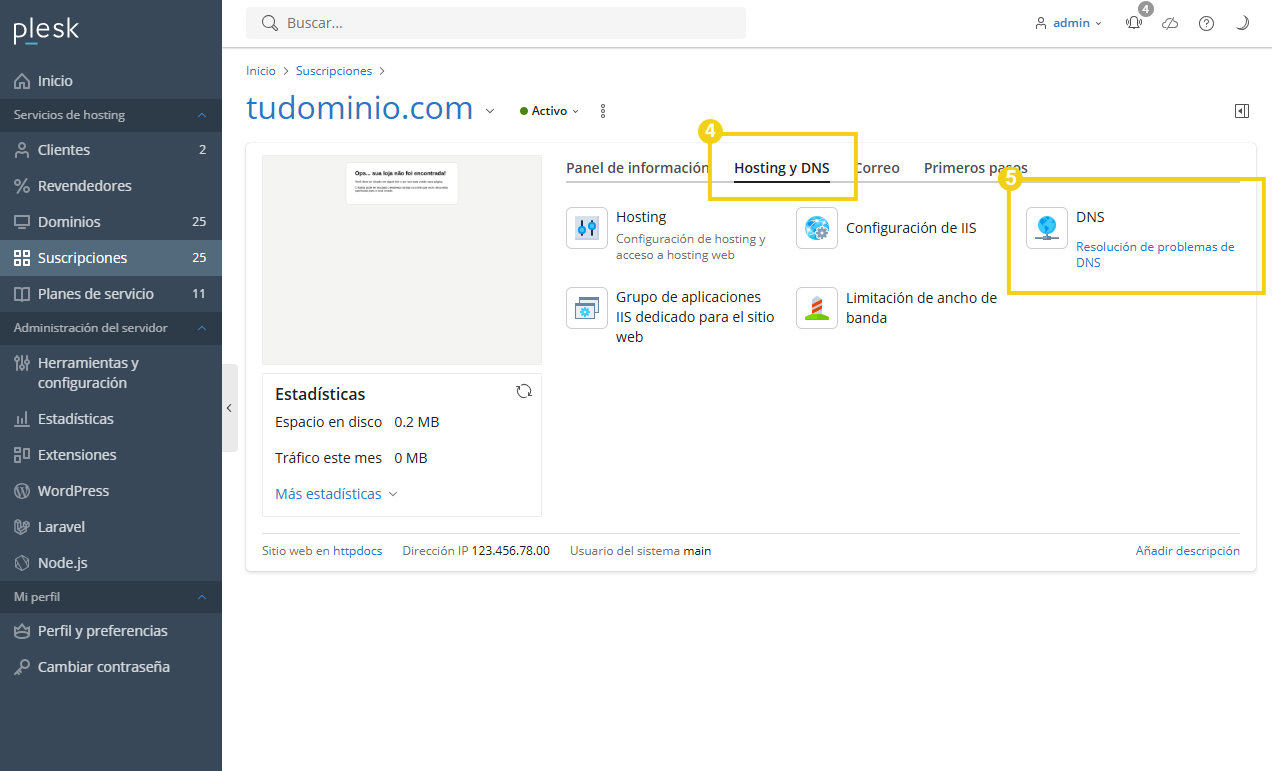Open Estadísticas in the sidebar

[x=110, y=419]
